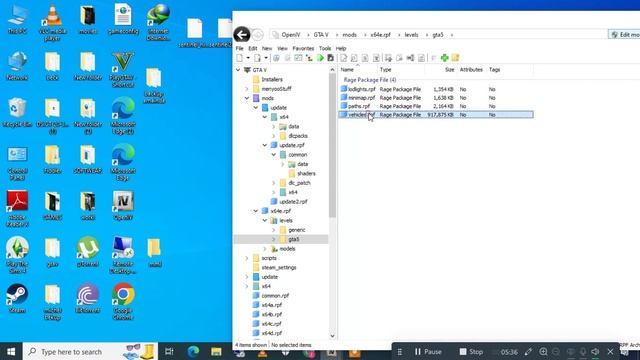Image resolution: width=640 pixels, height=360 pixels.
Task: Open VLC media player desktop icon
Action: coord(52,22)
